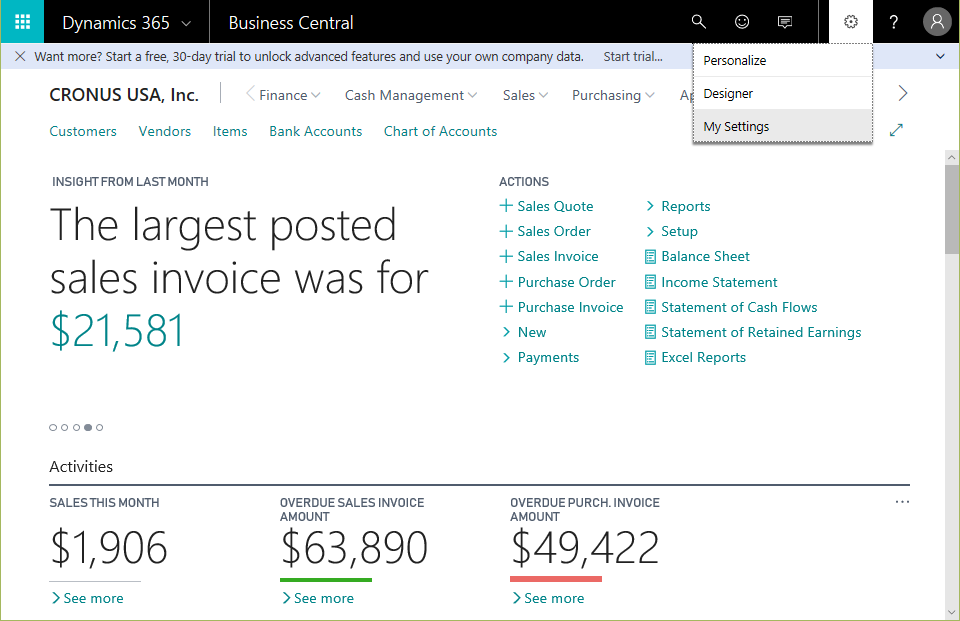Image resolution: width=960 pixels, height=621 pixels.
Task: Click report icon beside Income Statement
Action: coord(650,282)
